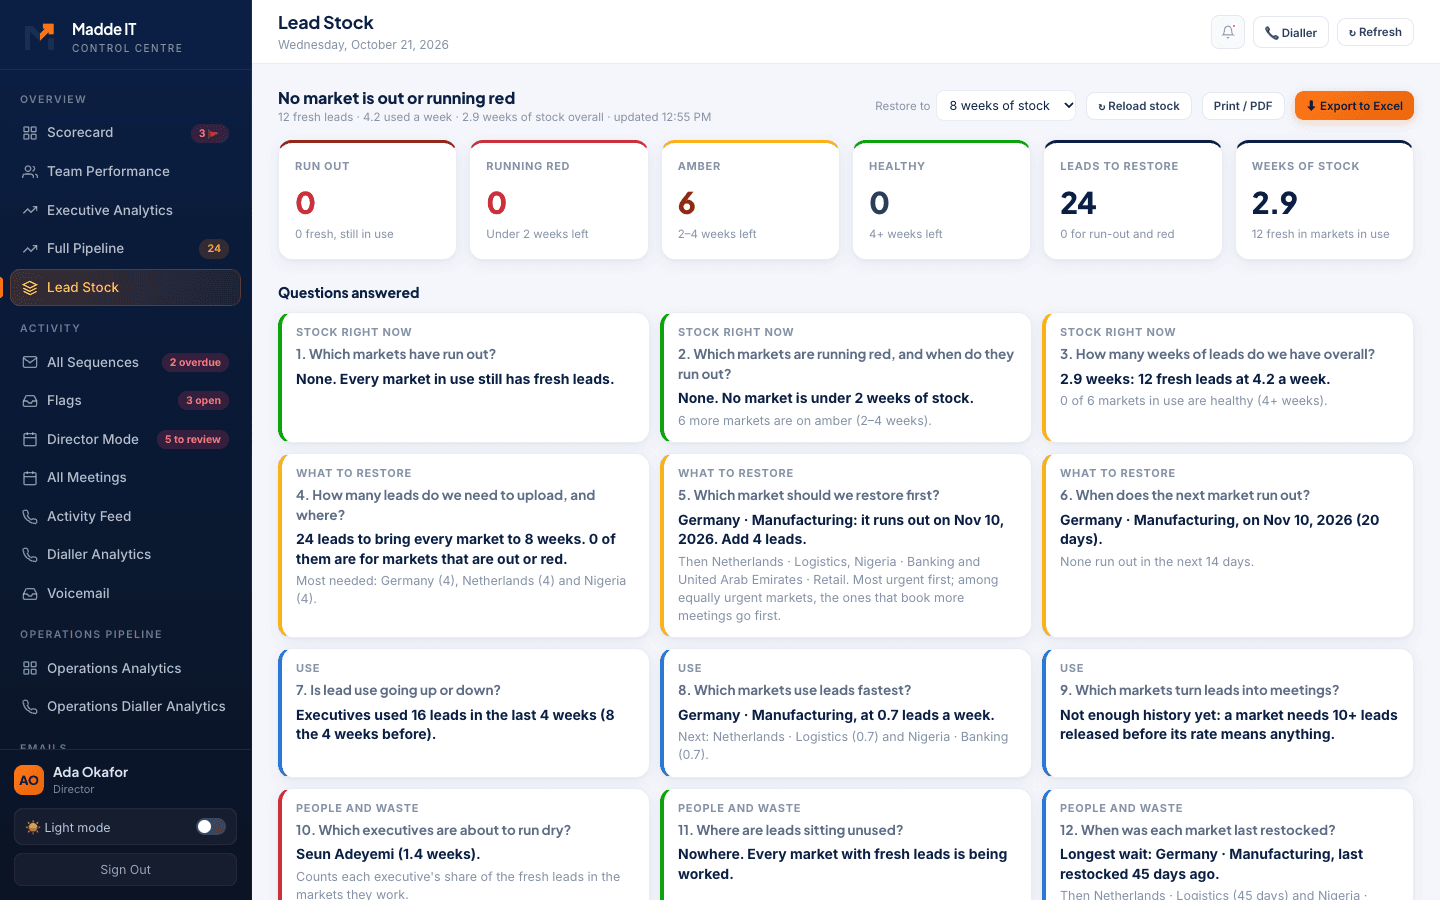The height and width of the screenshot is (900, 1440).
Task: Click the Sign Out button
Action: 125,870
